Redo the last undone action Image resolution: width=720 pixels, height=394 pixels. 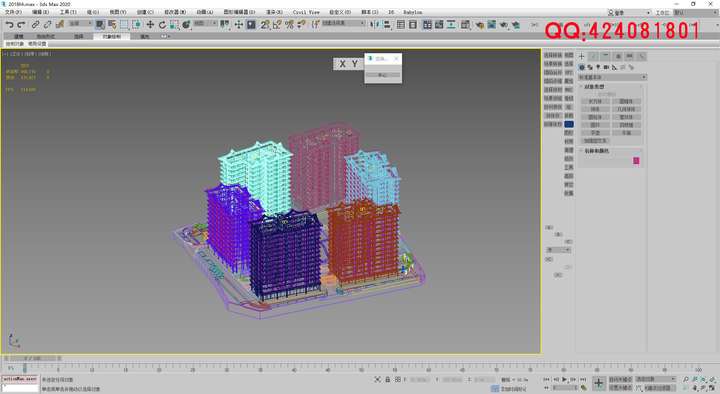[x=21, y=24]
